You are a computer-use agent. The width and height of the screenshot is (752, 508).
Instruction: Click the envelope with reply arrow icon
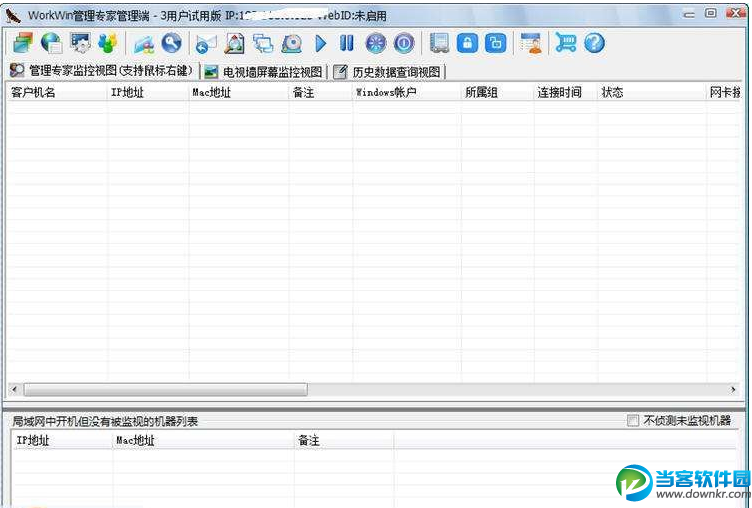pos(206,44)
